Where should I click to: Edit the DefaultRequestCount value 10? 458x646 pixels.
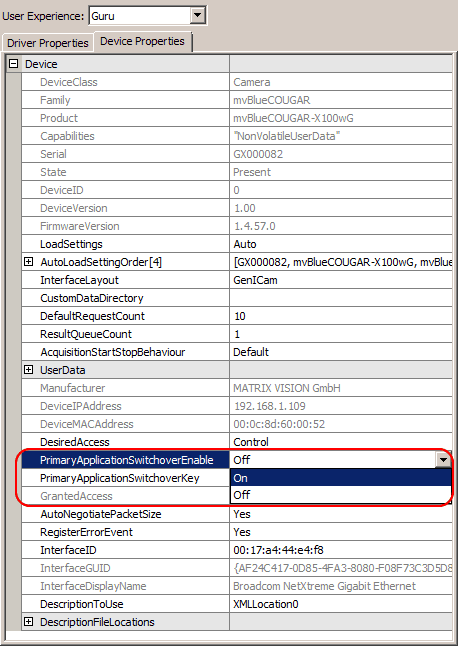point(341,316)
